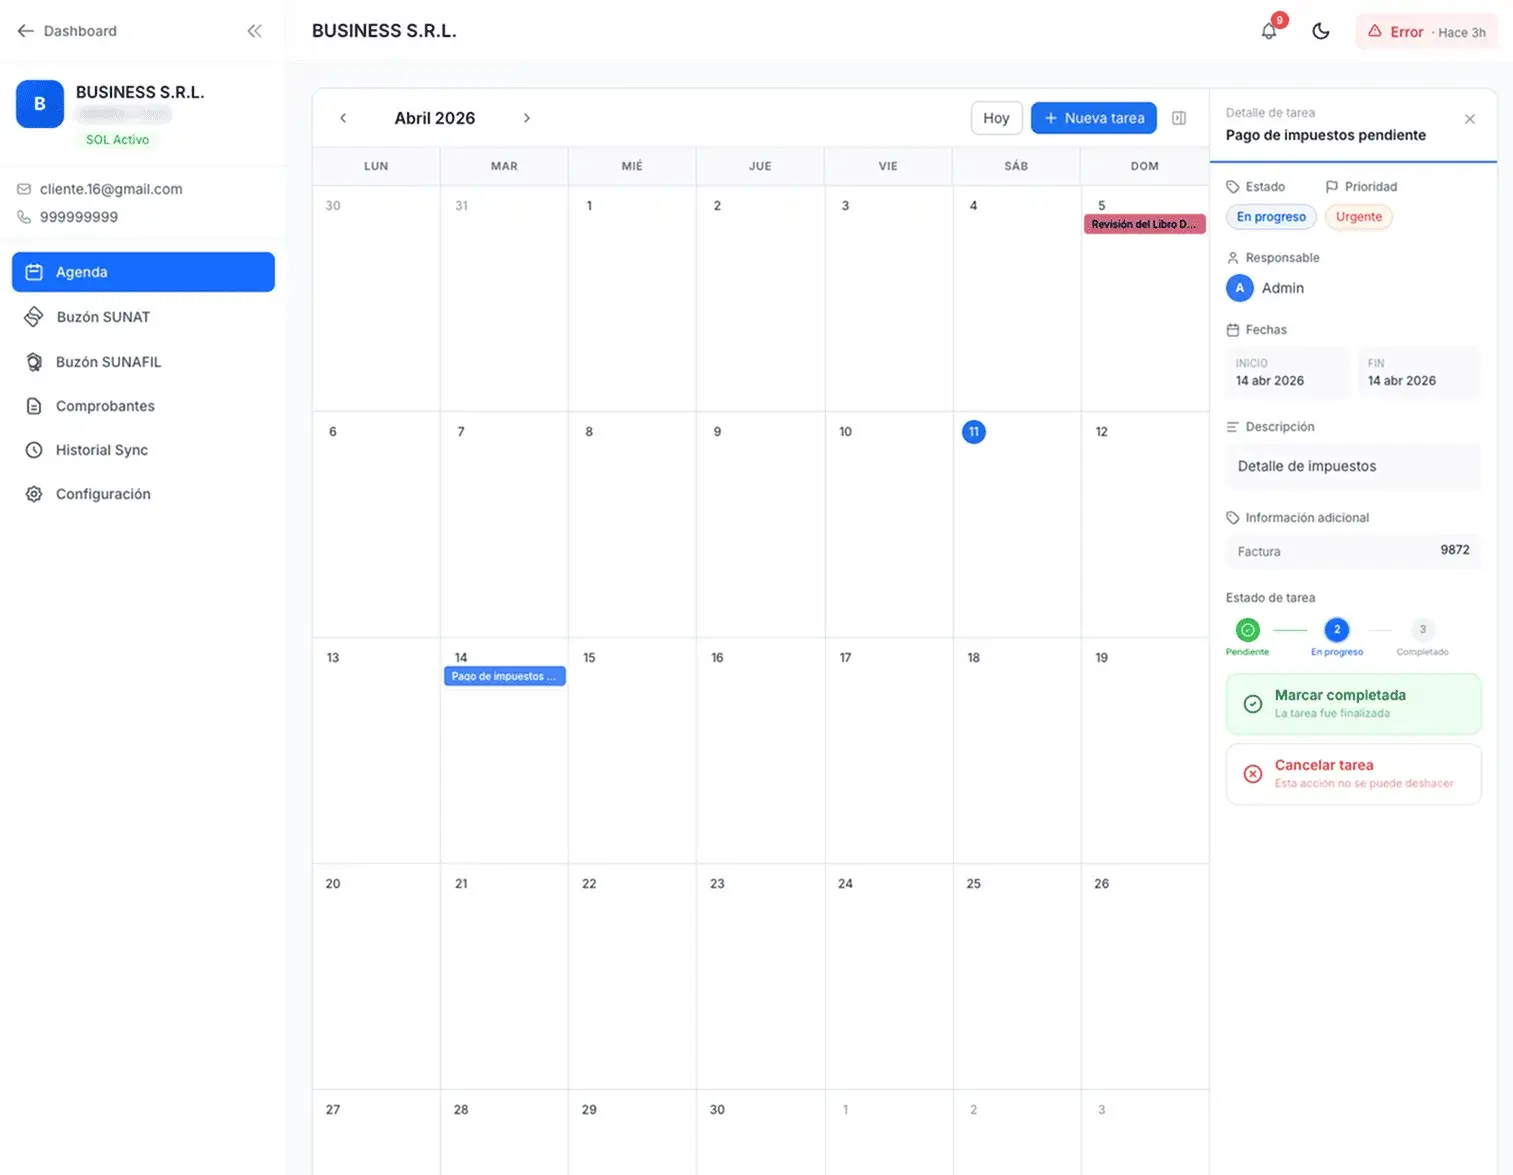The image size is (1513, 1175).
Task: Collapse the sidebar with the double chevron
Action: point(254,31)
